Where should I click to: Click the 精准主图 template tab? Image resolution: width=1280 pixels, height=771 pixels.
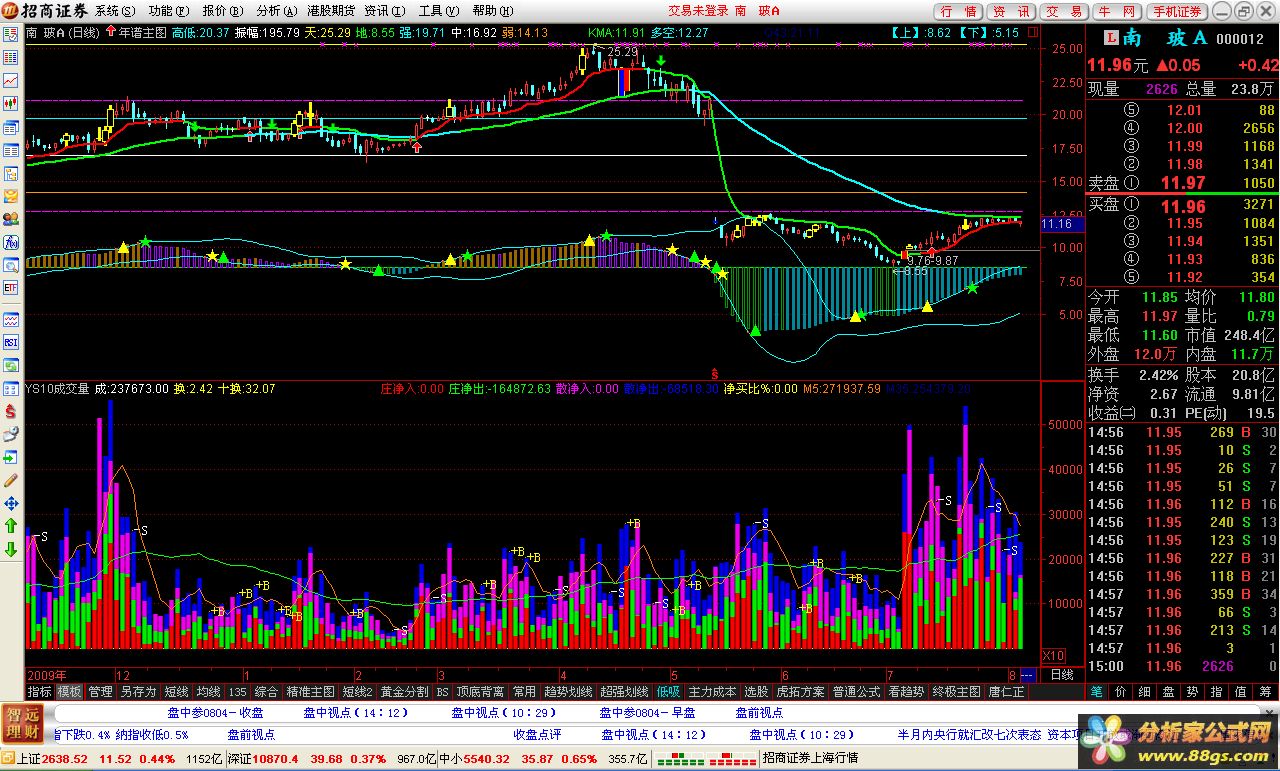pos(310,691)
